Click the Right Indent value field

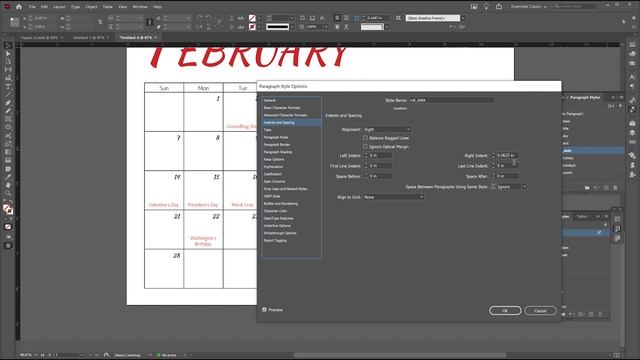[x=507, y=156]
